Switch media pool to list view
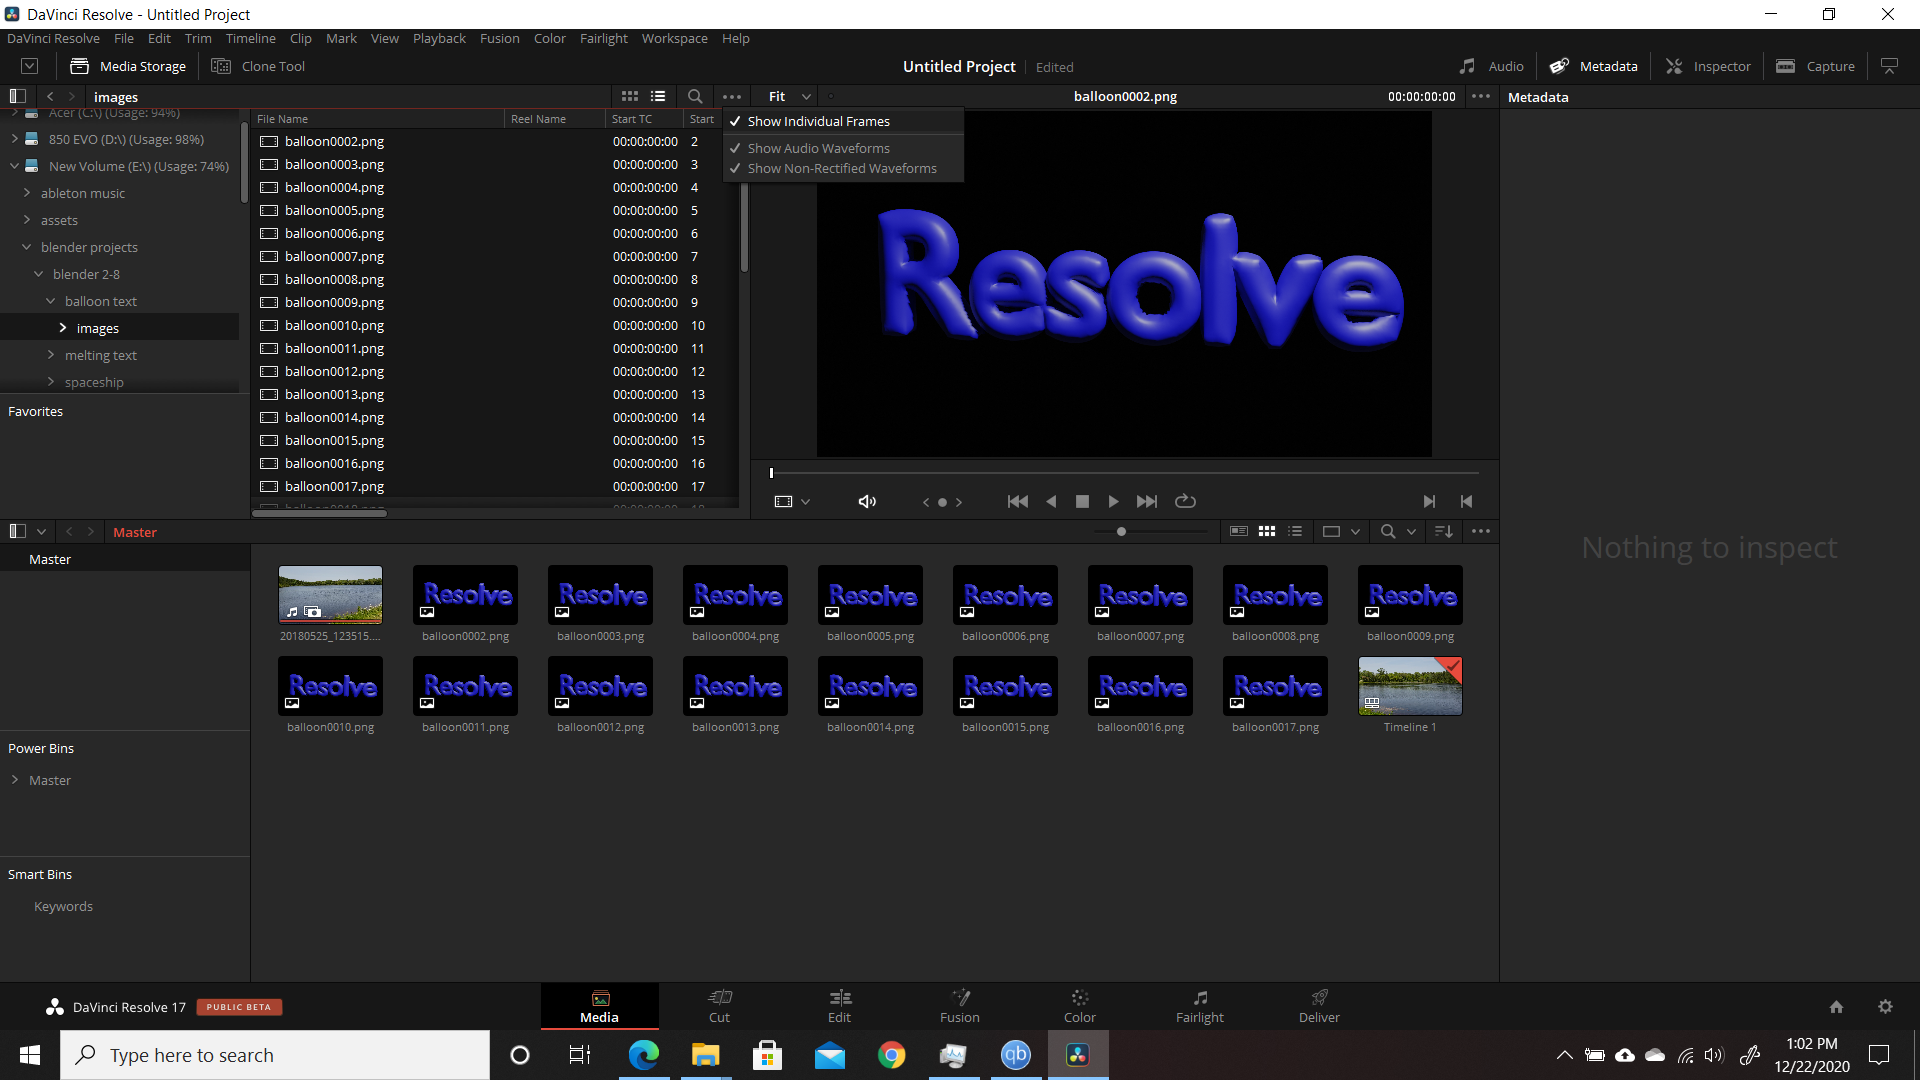This screenshot has height=1080, width=1920. pyautogui.click(x=1295, y=531)
